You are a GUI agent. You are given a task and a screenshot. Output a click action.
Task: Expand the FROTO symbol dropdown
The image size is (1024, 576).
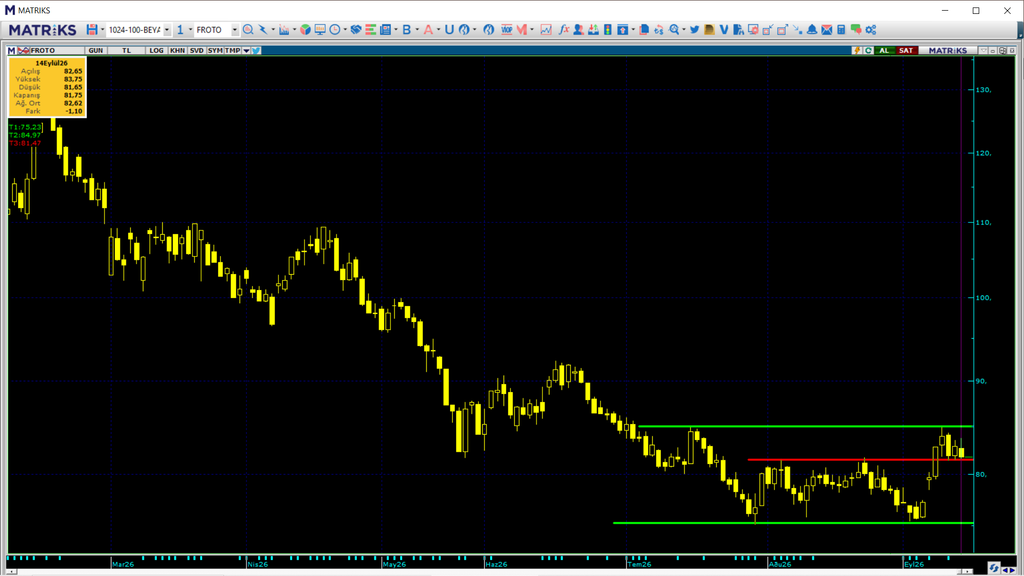(235, 30)
